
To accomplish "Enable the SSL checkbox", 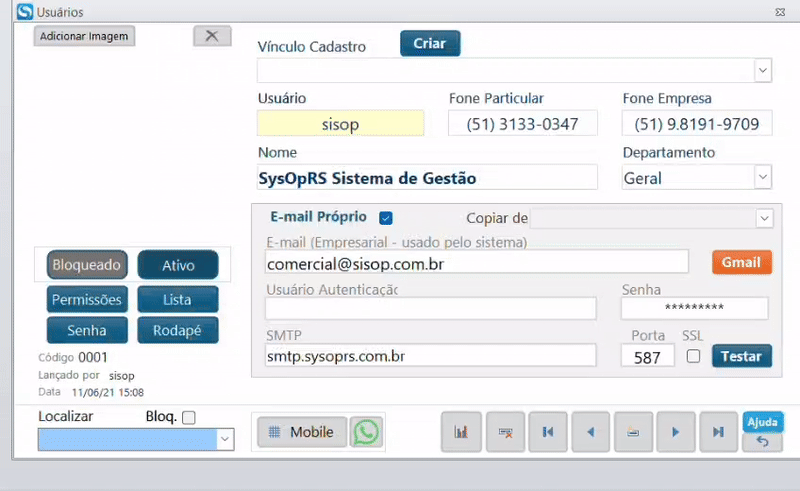I will point(693,356).
